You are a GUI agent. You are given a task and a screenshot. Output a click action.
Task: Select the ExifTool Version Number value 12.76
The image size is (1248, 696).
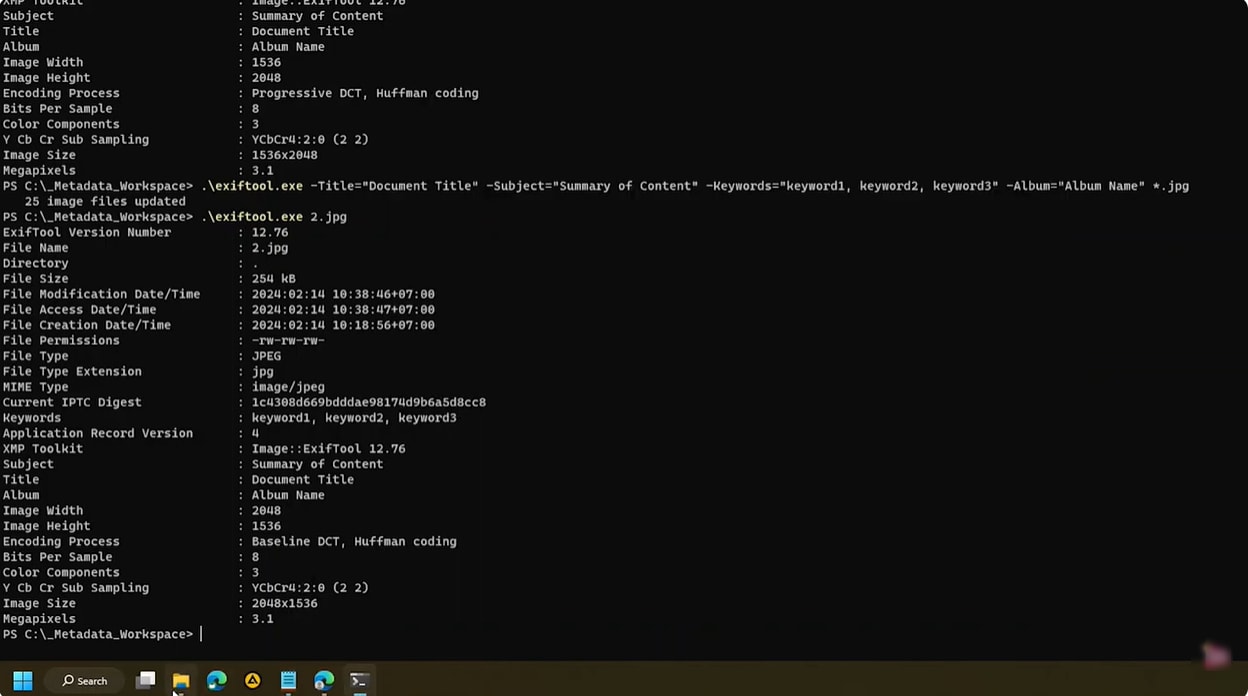click(270, 232)
